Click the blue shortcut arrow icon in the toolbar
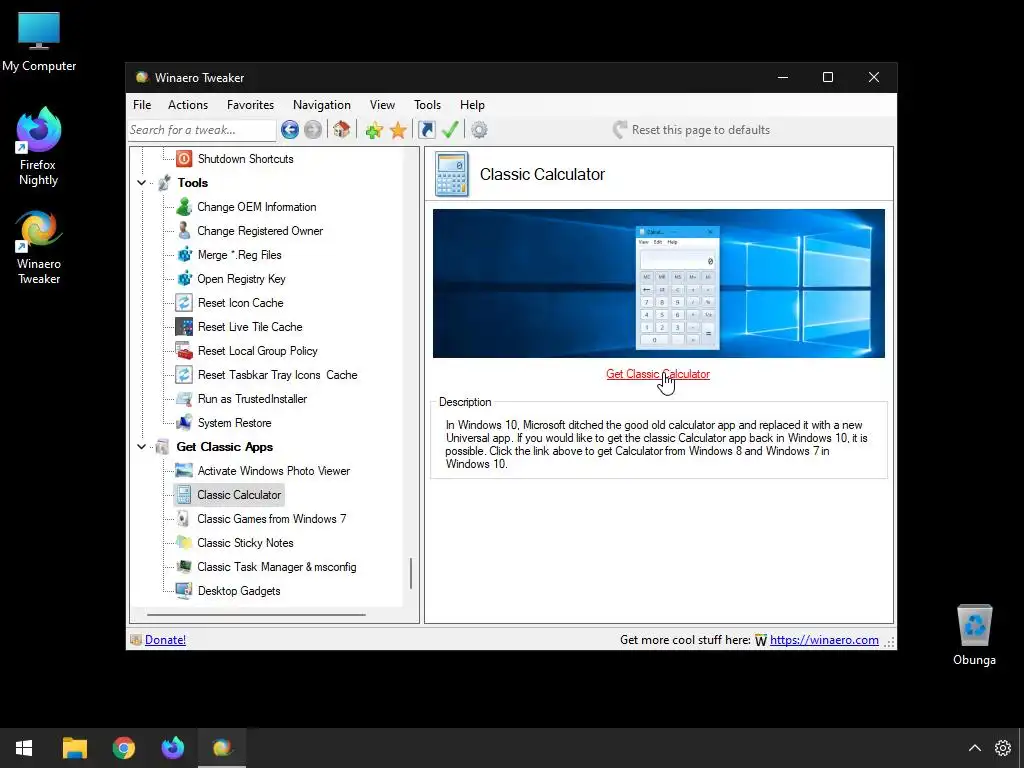 click(426, 130)
